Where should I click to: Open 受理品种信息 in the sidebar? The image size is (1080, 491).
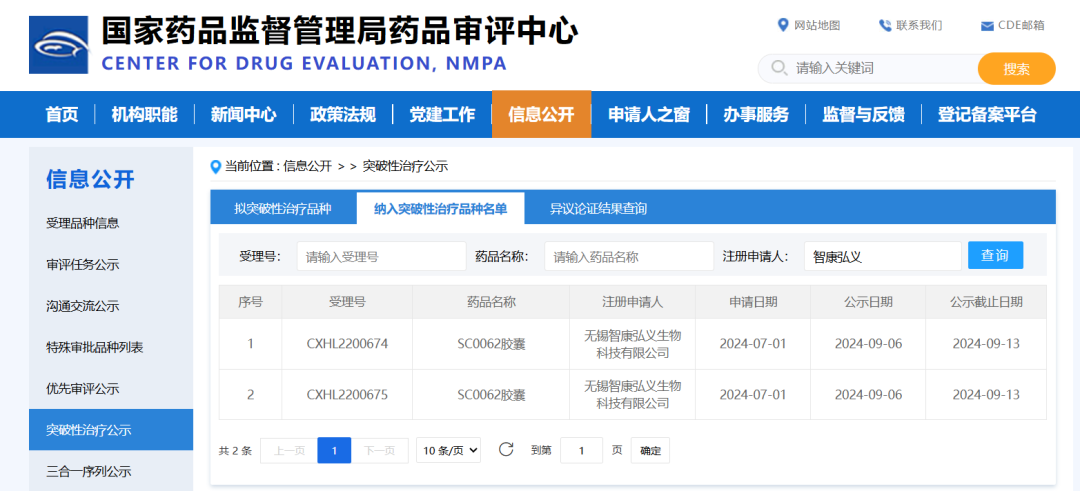82,223
